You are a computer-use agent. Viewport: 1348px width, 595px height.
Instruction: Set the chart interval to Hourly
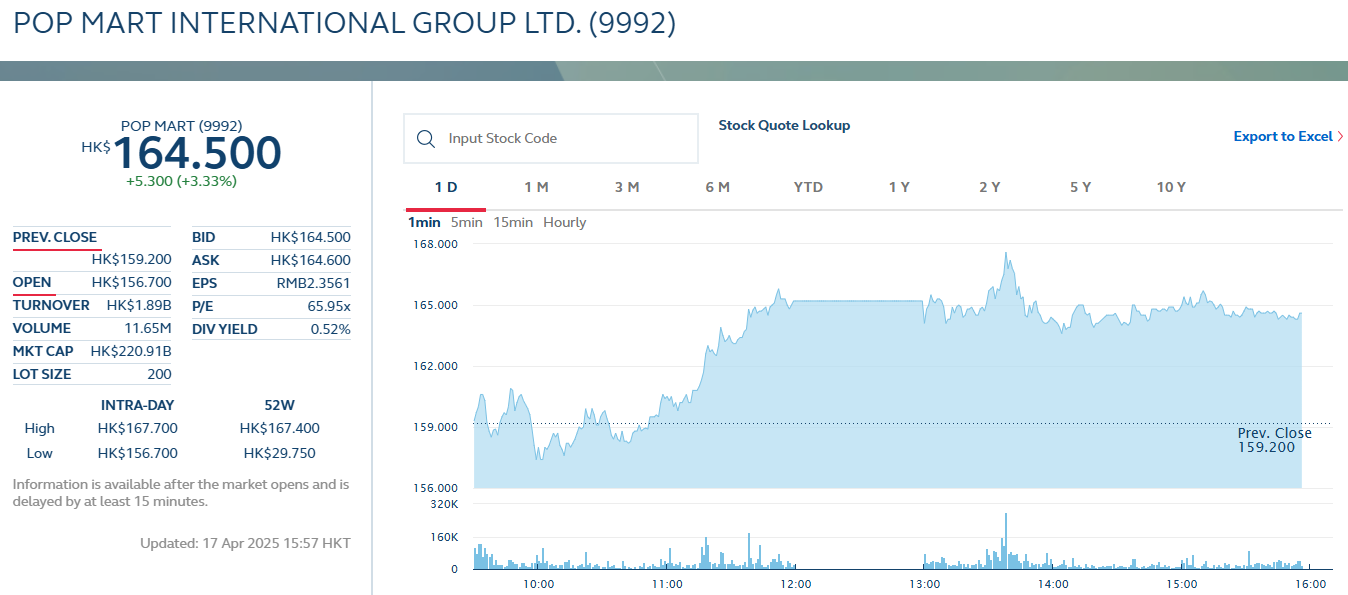click(564, 222)
